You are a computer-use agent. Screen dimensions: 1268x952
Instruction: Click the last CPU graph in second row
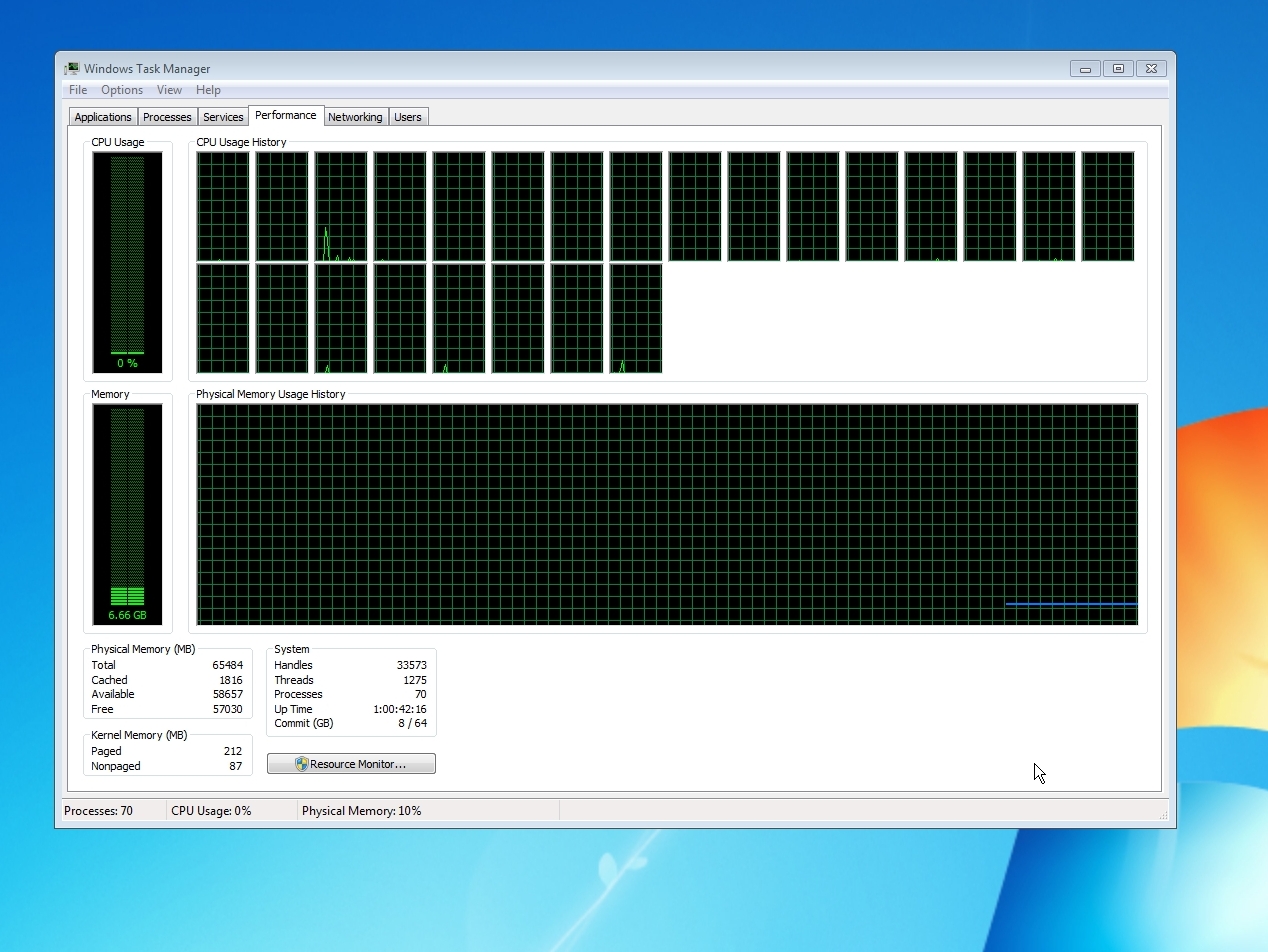click(x=636, y=318)
